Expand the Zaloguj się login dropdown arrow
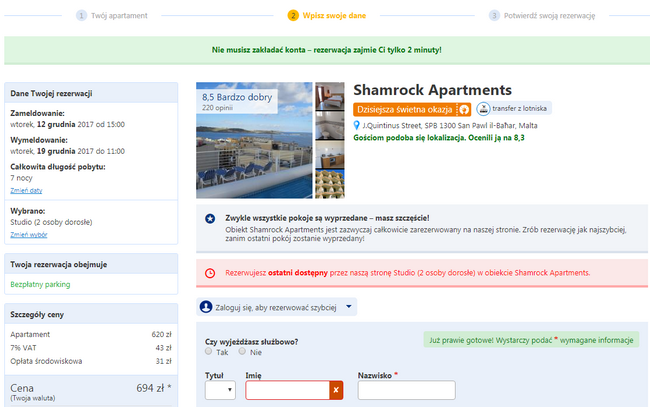 tap(349, 307)
